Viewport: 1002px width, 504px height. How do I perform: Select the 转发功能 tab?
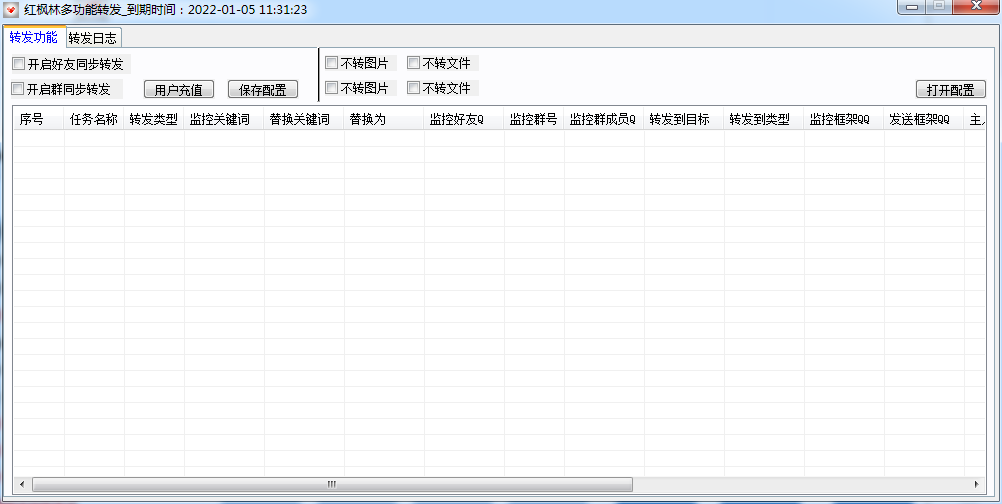click(33, 38)
